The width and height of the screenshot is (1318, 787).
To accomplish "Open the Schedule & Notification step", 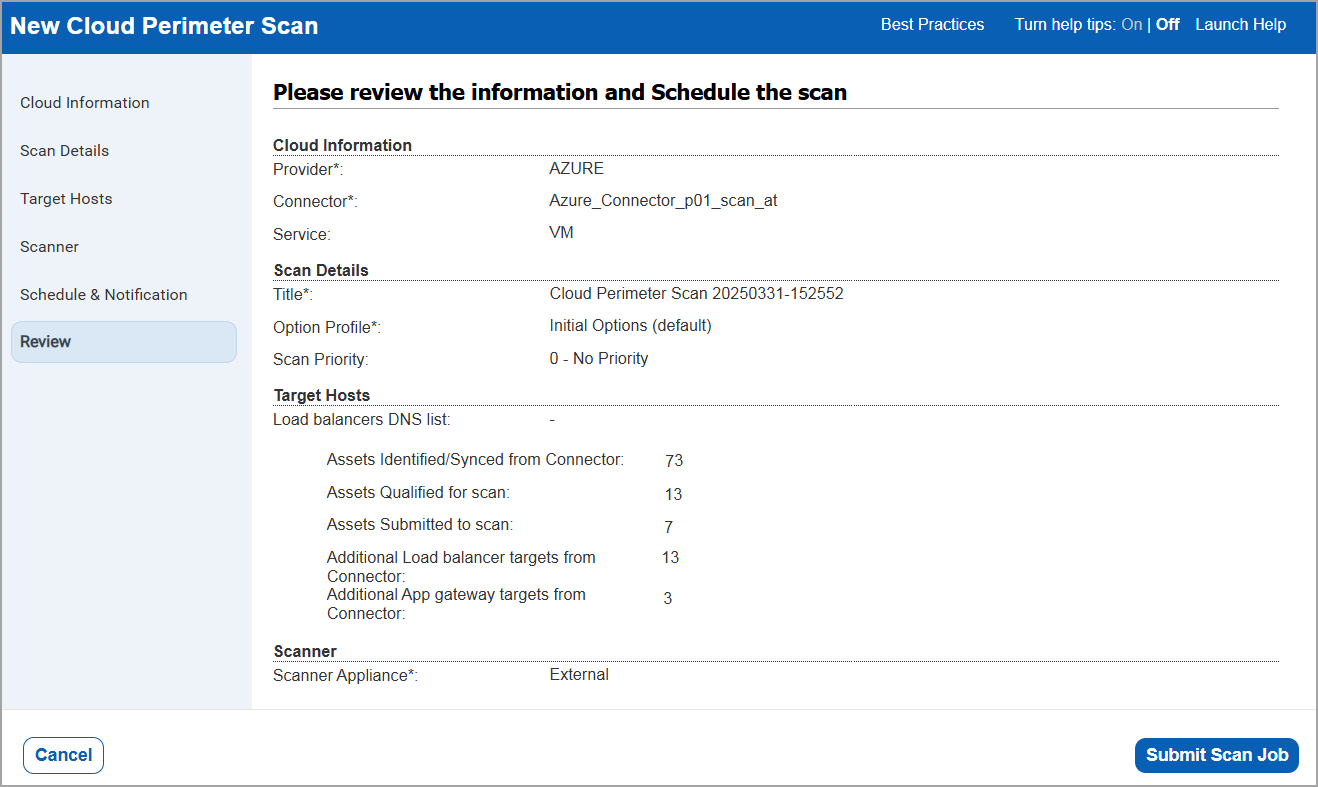I will tap(103, 294).
